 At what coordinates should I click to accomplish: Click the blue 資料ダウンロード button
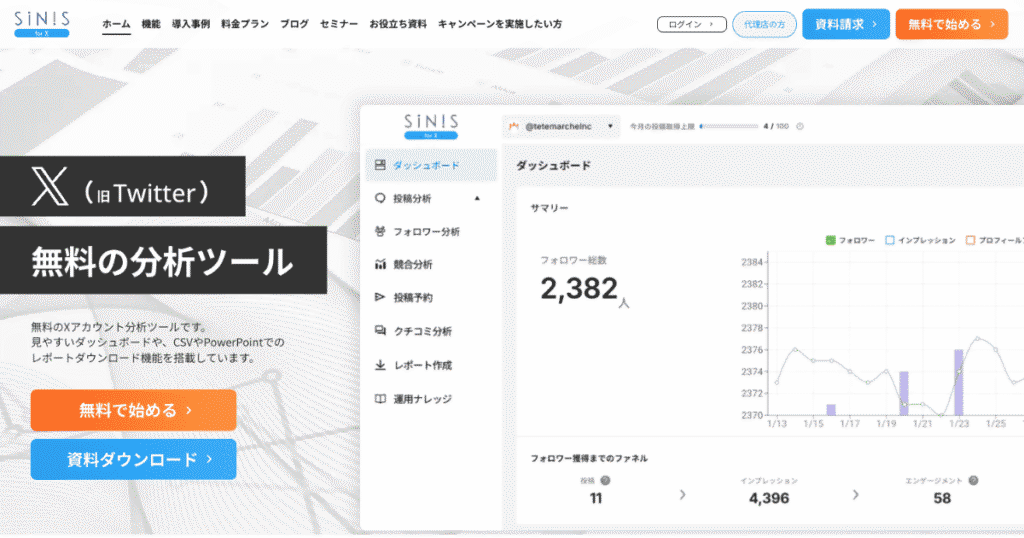click(133, 460)
